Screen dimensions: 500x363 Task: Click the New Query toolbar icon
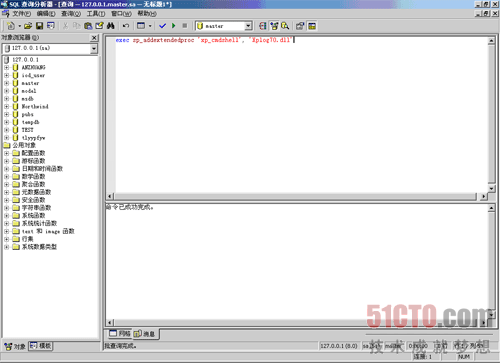11,26
